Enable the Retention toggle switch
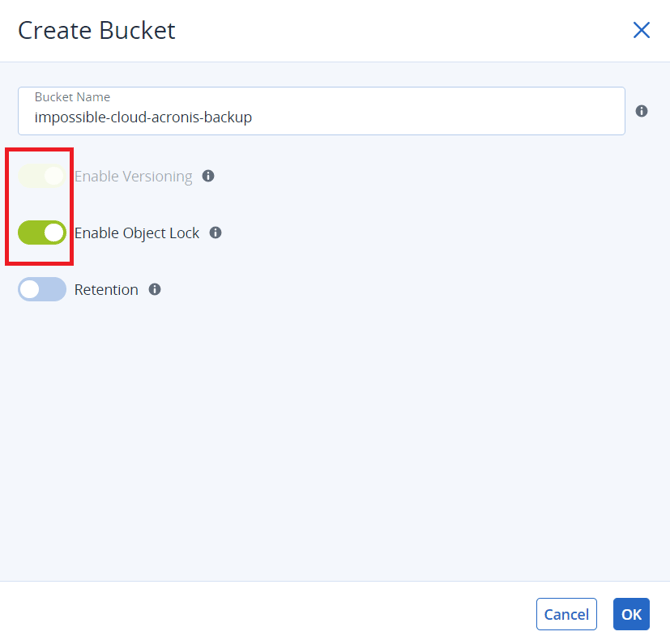This screenshot has height=640, width=670. 42,289
